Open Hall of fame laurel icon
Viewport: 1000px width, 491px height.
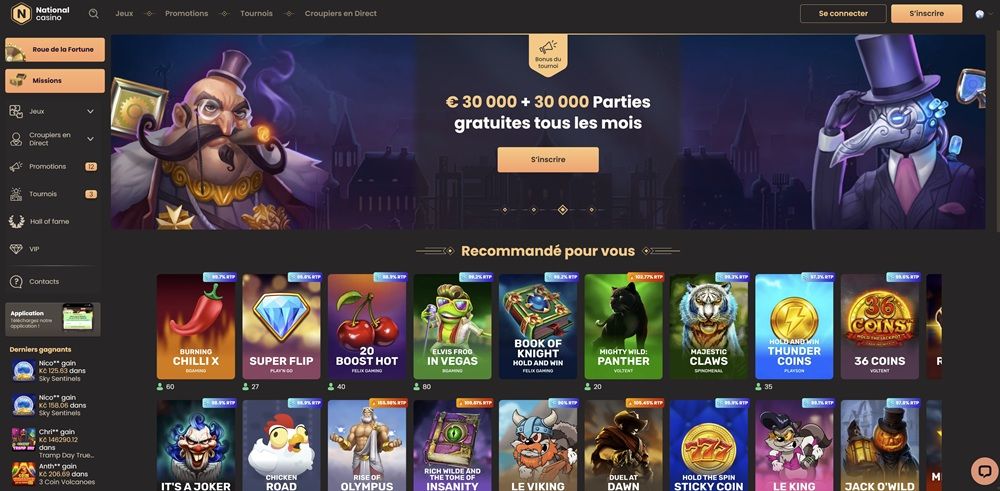[17, 221]
